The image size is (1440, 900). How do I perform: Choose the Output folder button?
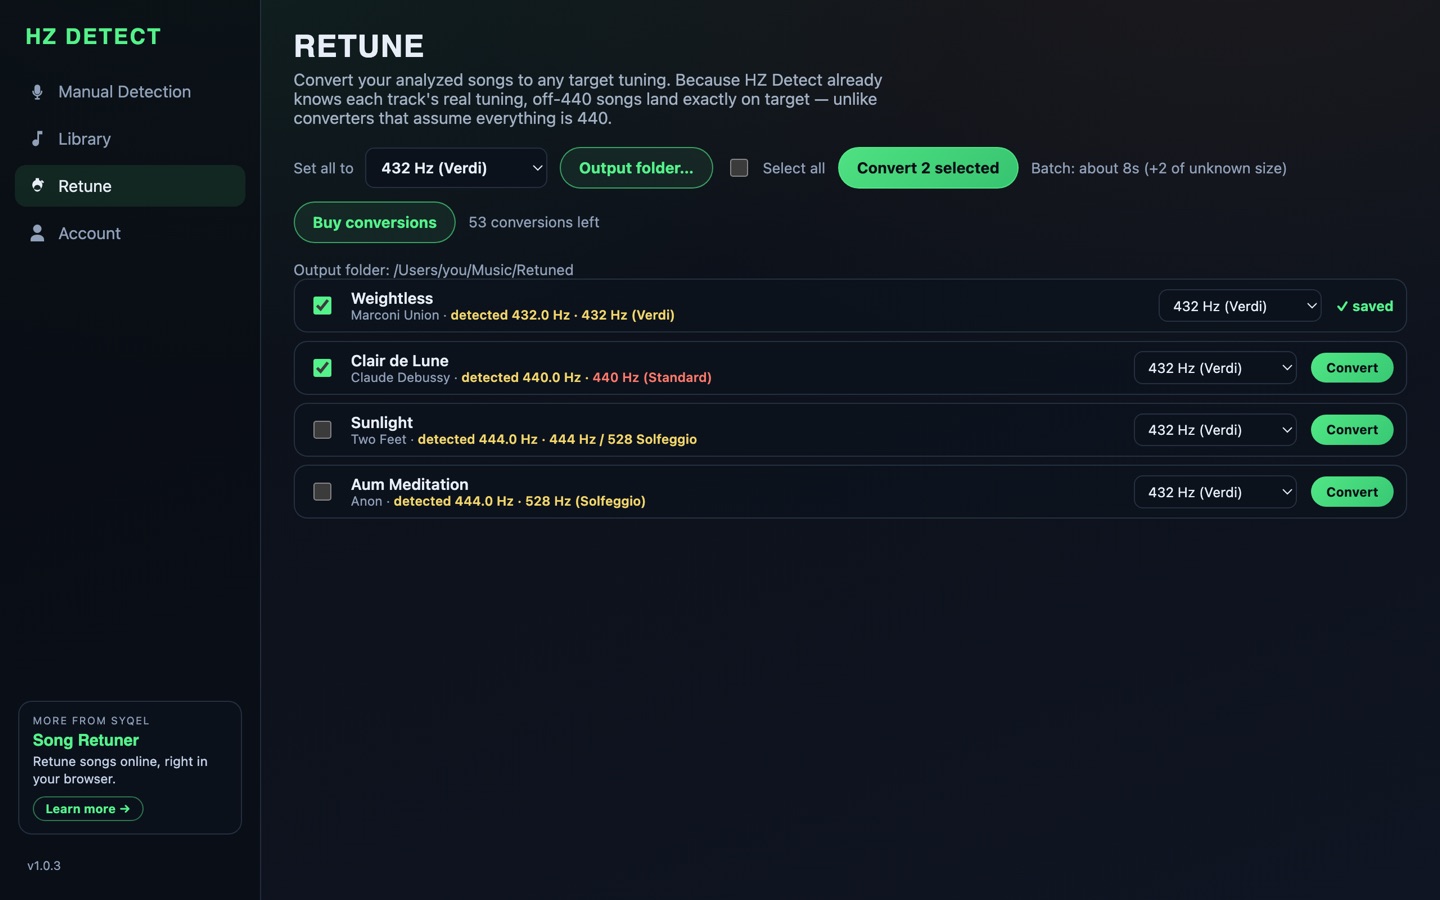click(636, 168)
